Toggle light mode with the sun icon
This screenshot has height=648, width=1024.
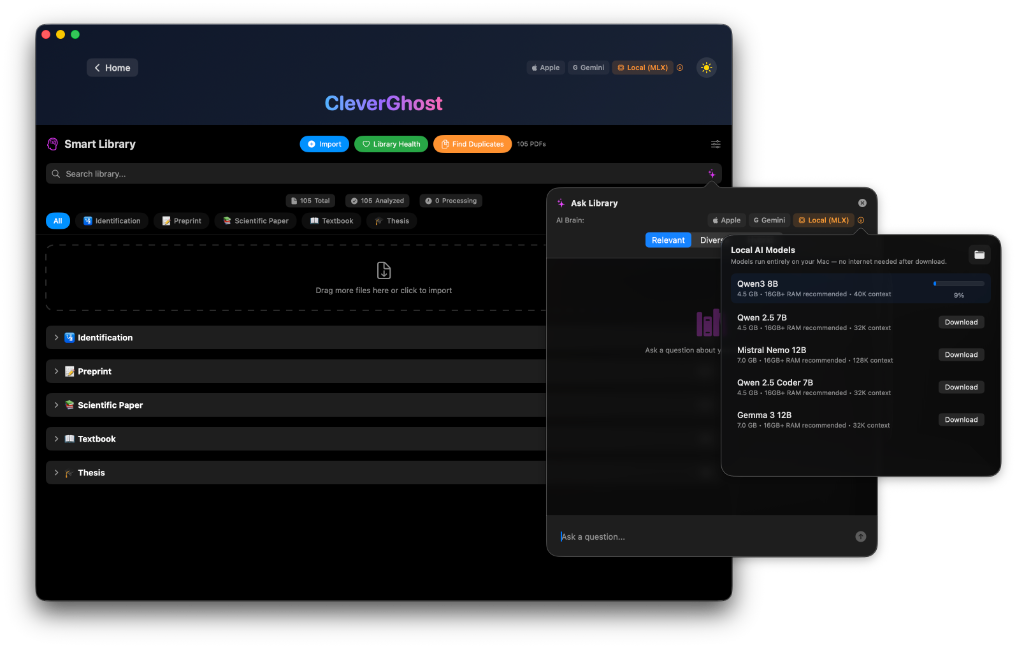pos(706,68)
